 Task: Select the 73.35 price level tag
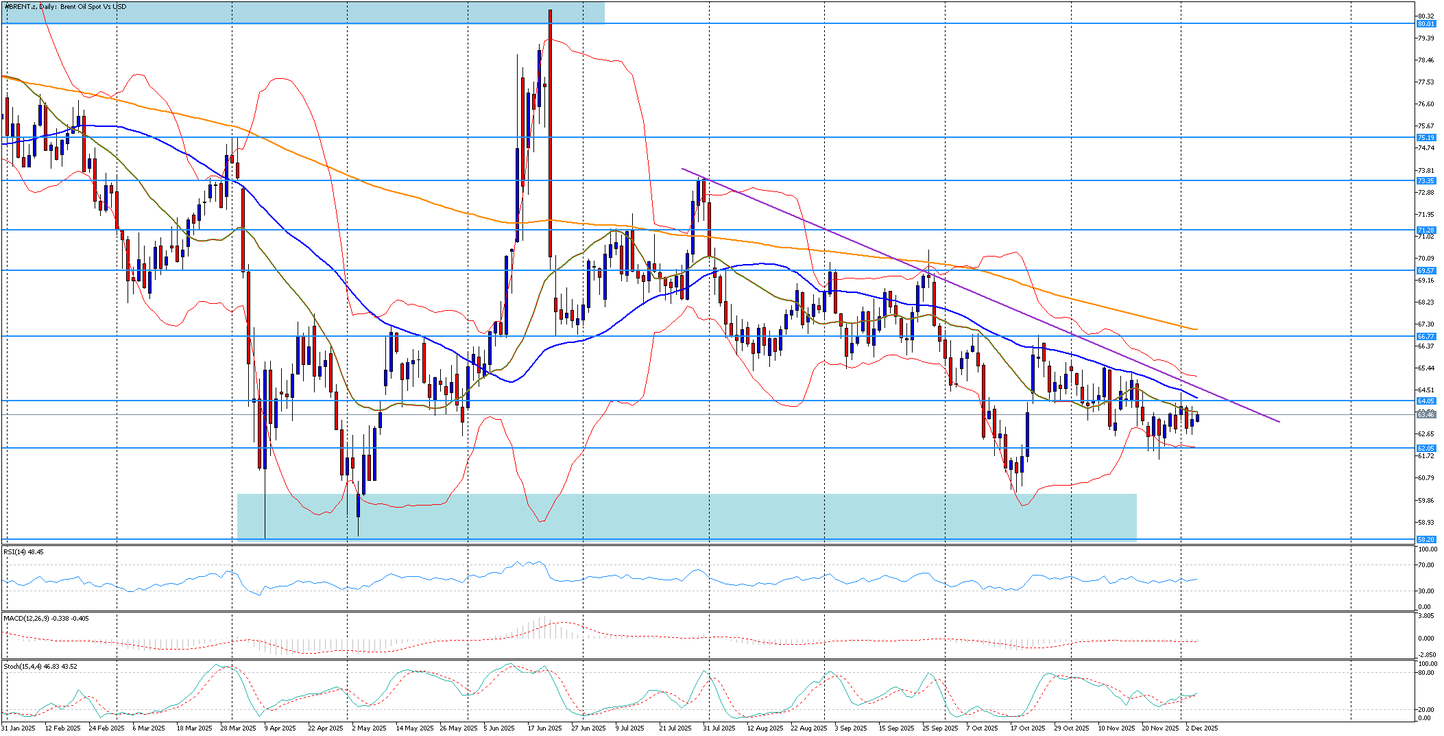pyautogui.click(x=1426, y=181)
